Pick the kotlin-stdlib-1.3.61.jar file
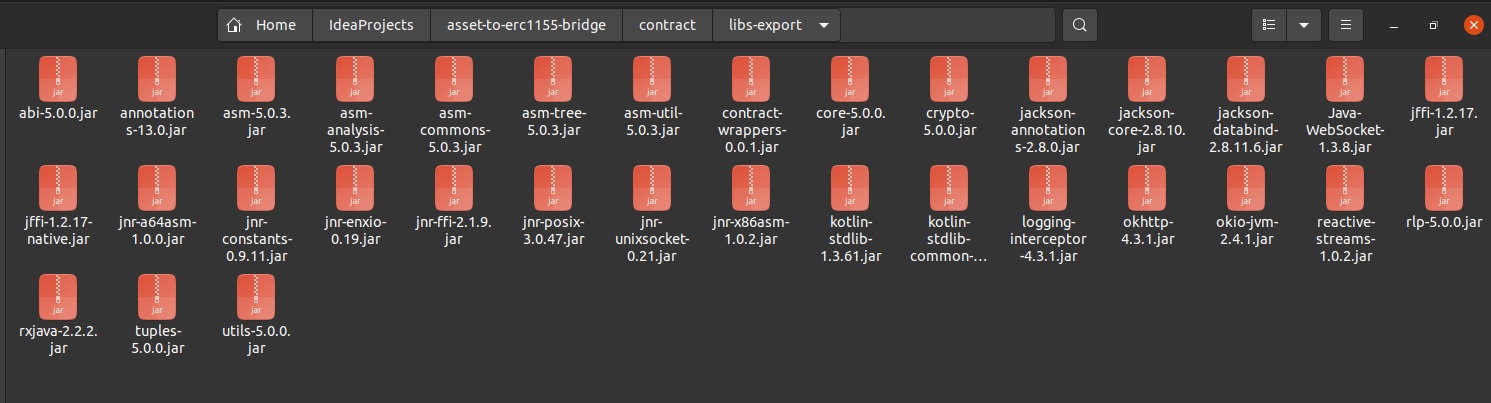 [850, 187]
